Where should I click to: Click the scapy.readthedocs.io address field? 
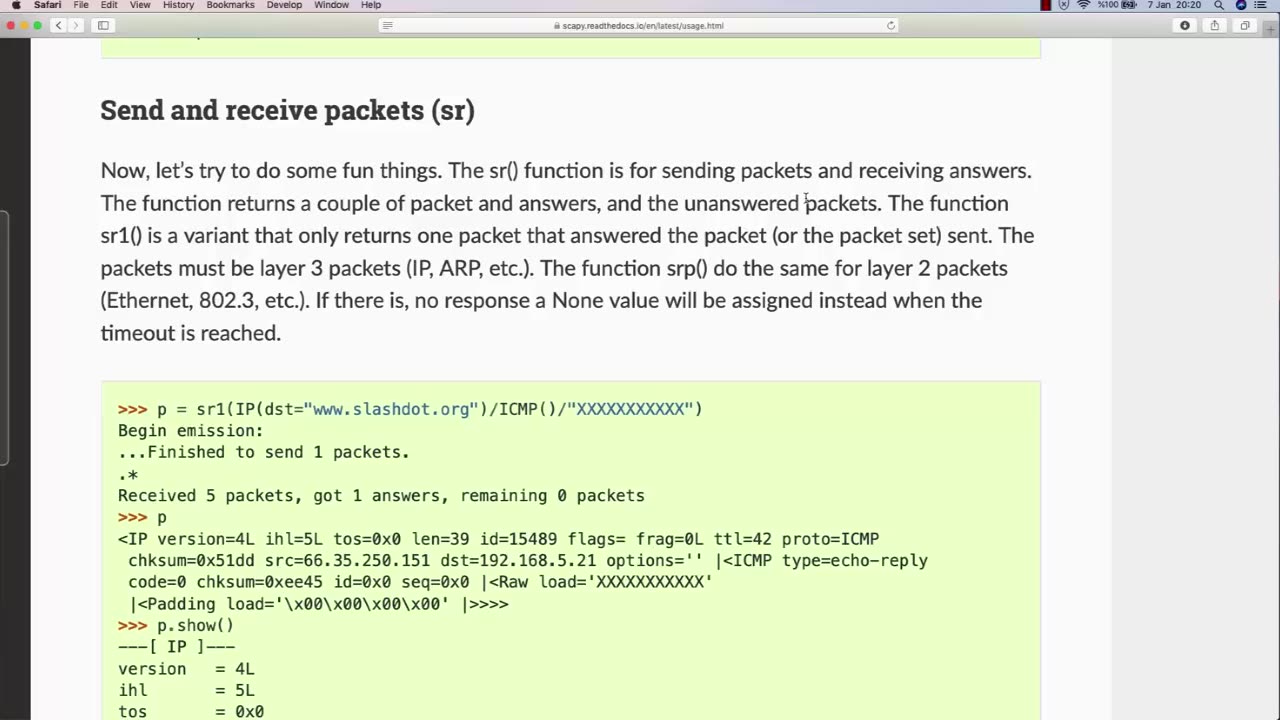point(639,25)
